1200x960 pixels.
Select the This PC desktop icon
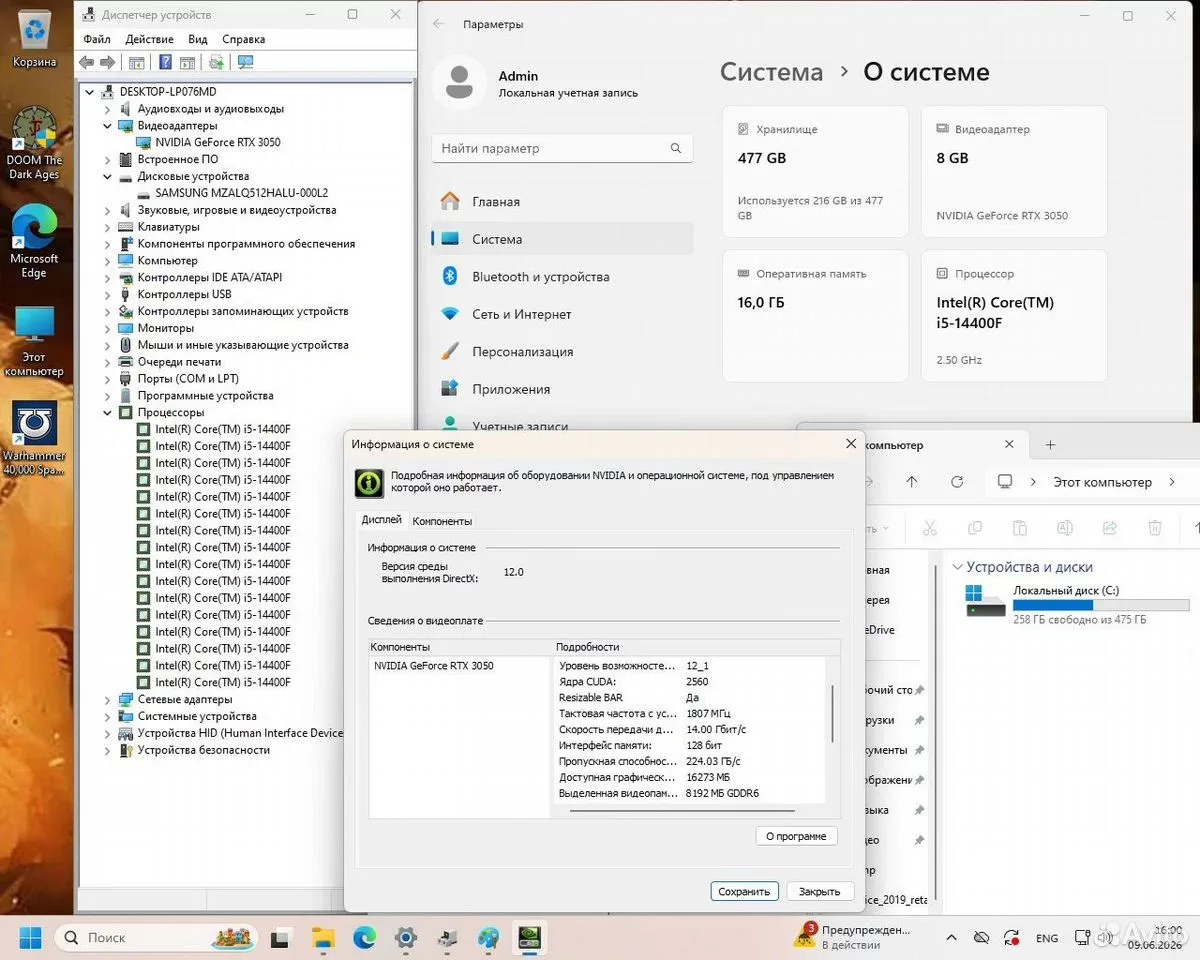tap(34, 341)
